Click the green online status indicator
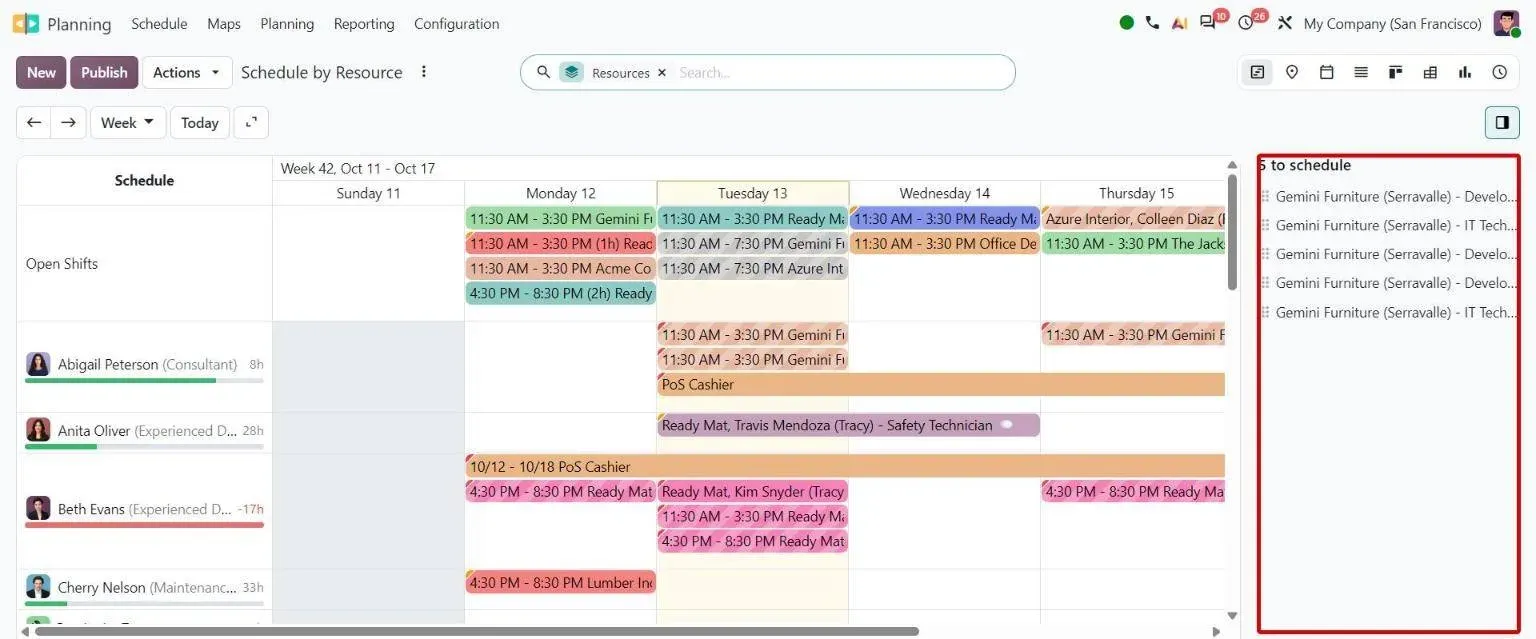Viewport: 1536px width, 639px height. pyautogui.click(x=1127, y=23)
